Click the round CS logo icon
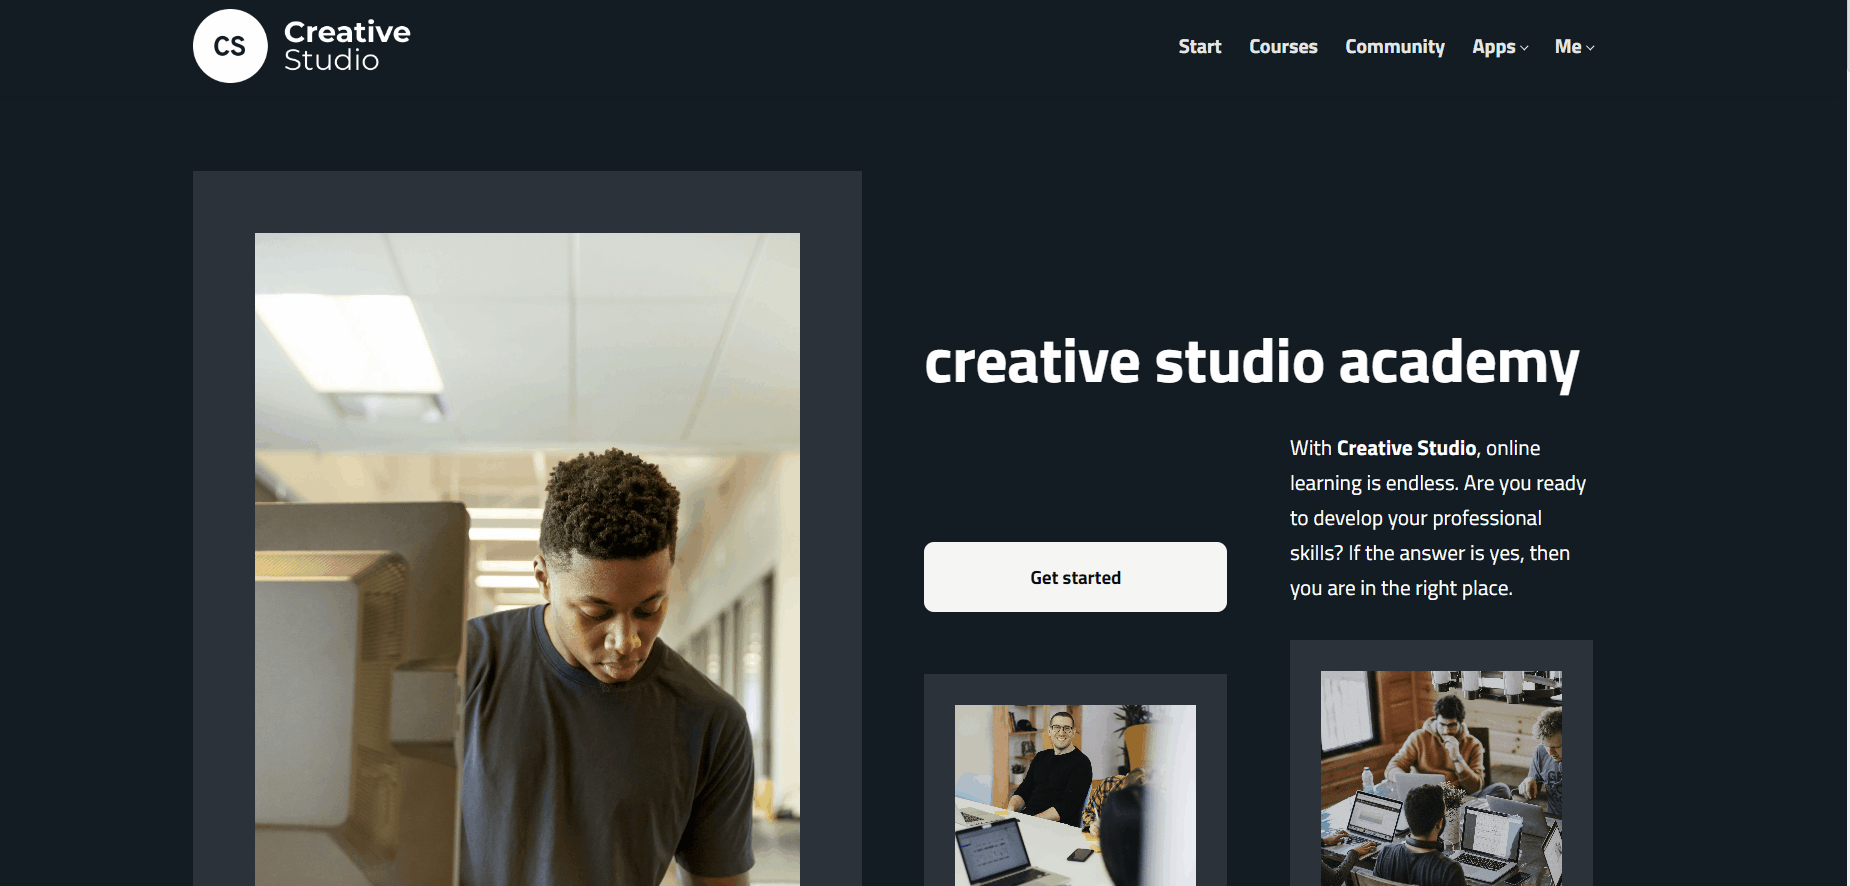This screenshot has height=886, width=1850. (230, 46)
